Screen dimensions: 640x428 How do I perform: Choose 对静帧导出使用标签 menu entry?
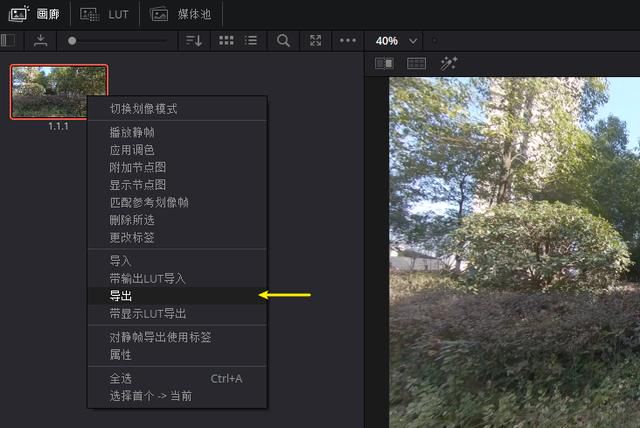click(x=178, y=337)
